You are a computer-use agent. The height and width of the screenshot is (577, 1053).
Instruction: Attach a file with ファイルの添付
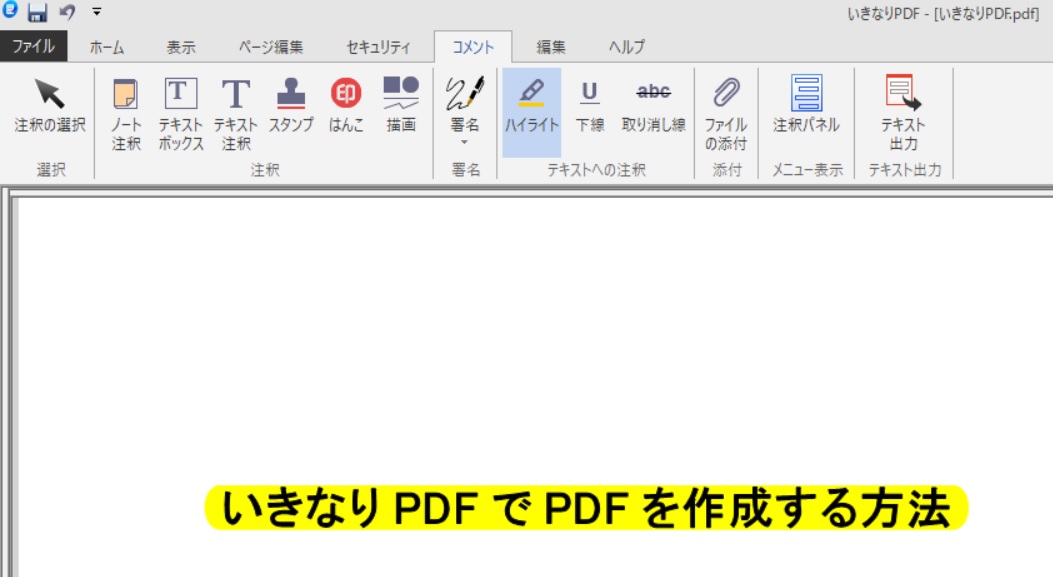click(725, 114)
